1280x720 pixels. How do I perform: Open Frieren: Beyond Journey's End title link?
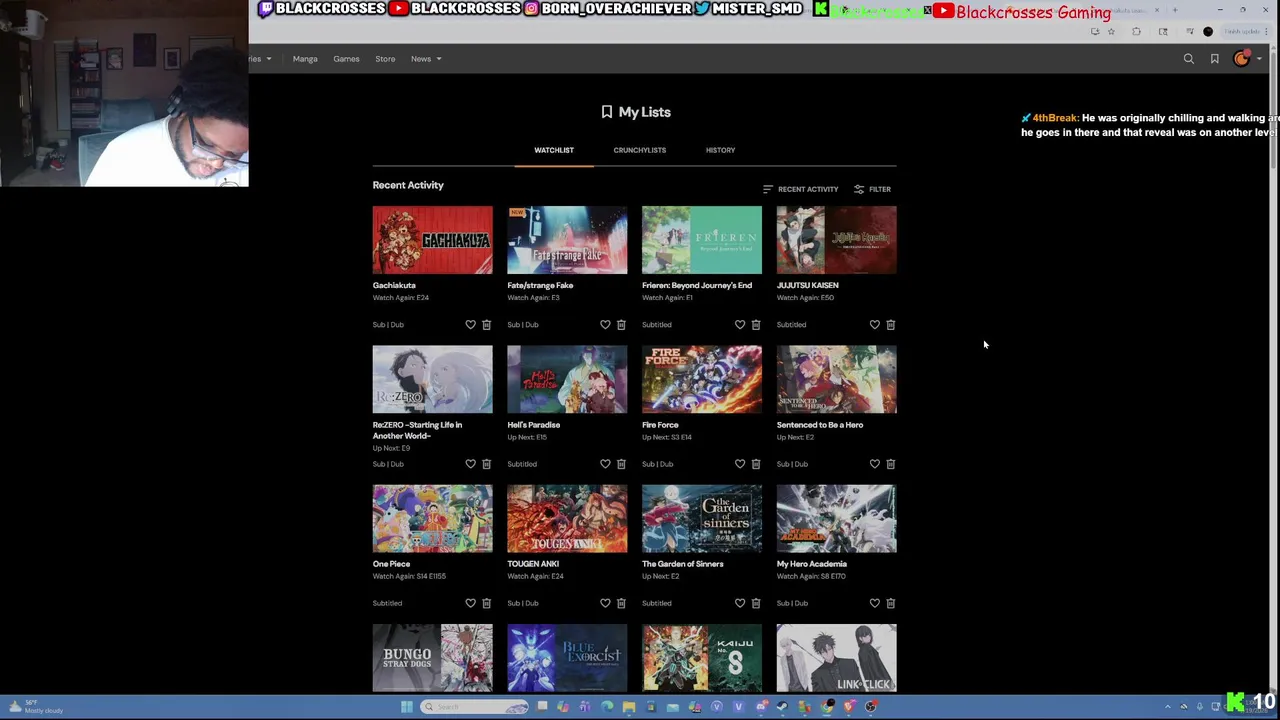click(697, 285)
